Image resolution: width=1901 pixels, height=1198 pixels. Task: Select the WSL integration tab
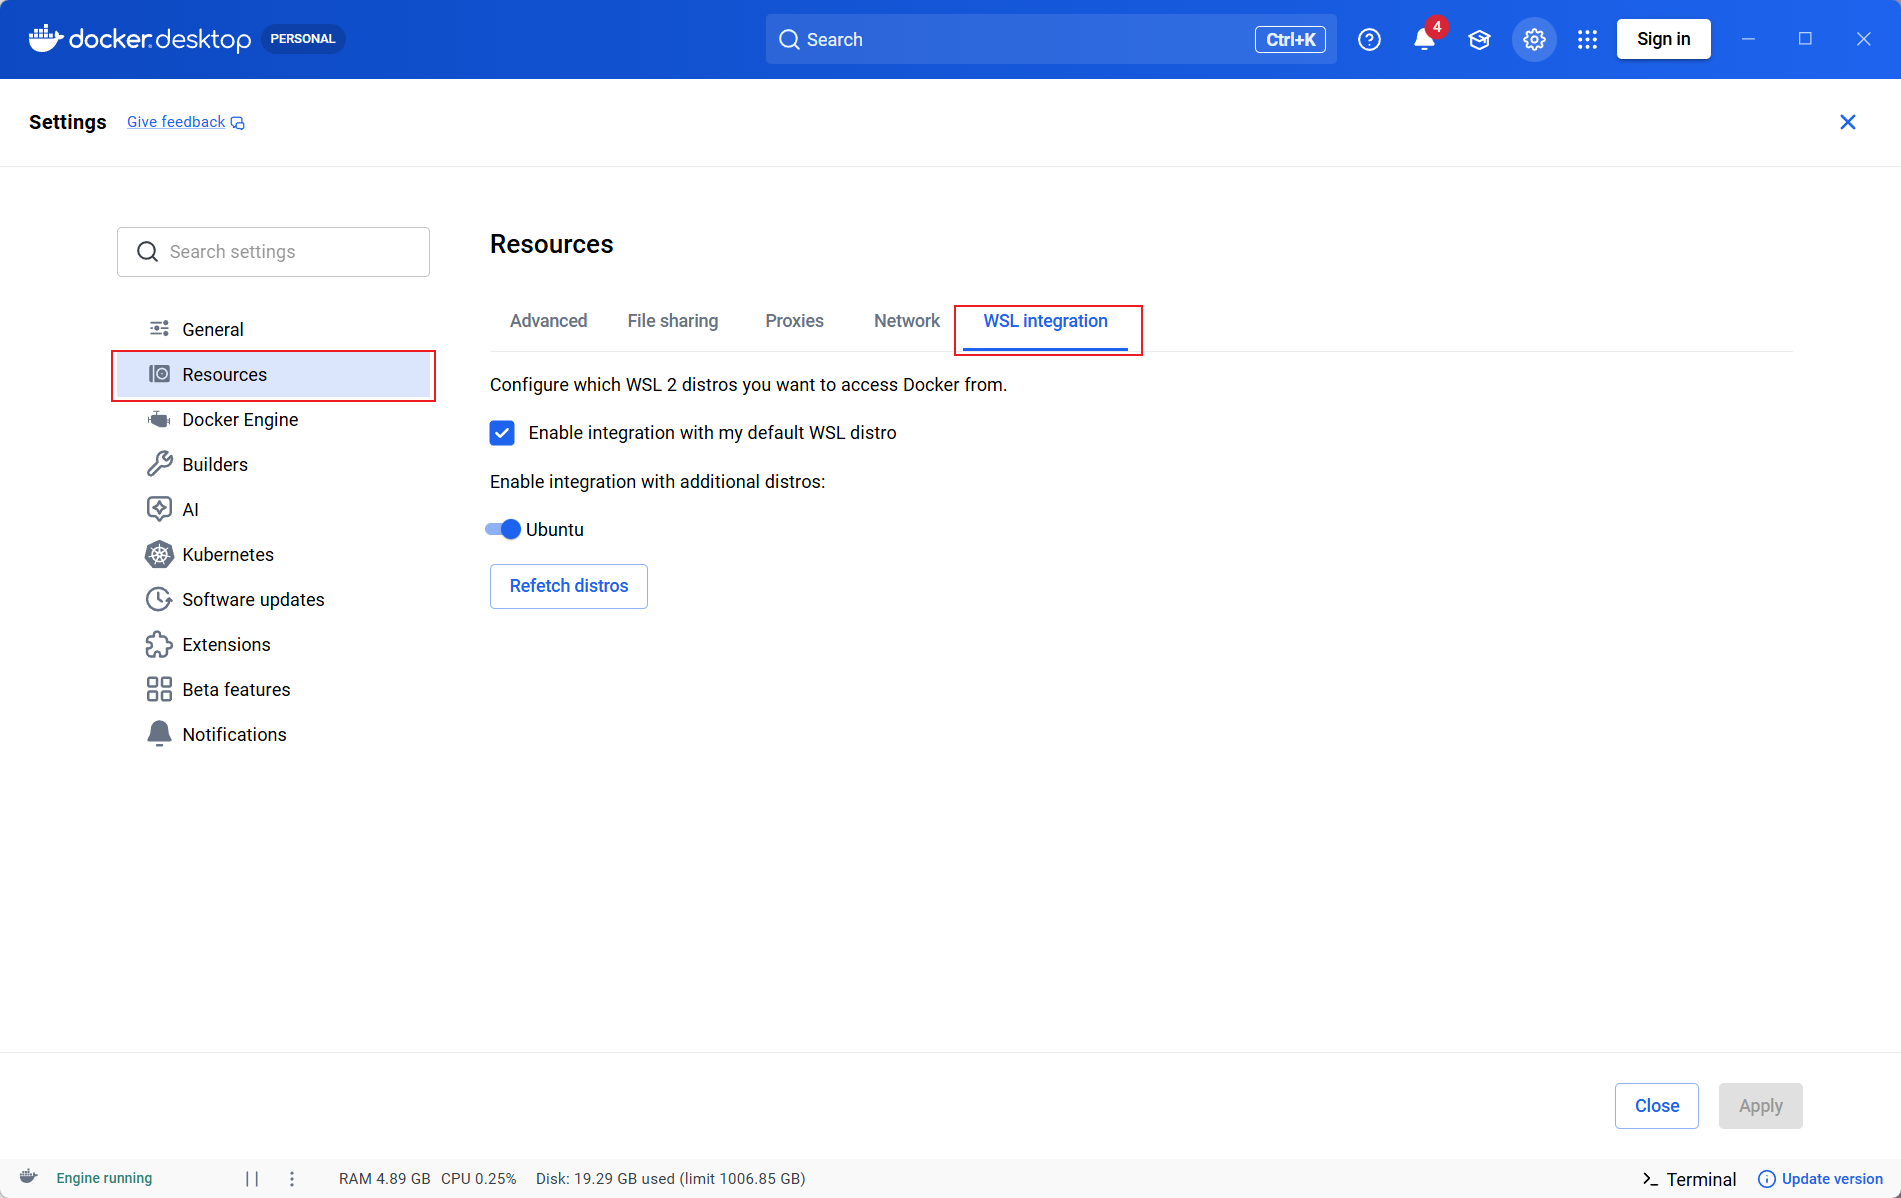pos(1045,321)
